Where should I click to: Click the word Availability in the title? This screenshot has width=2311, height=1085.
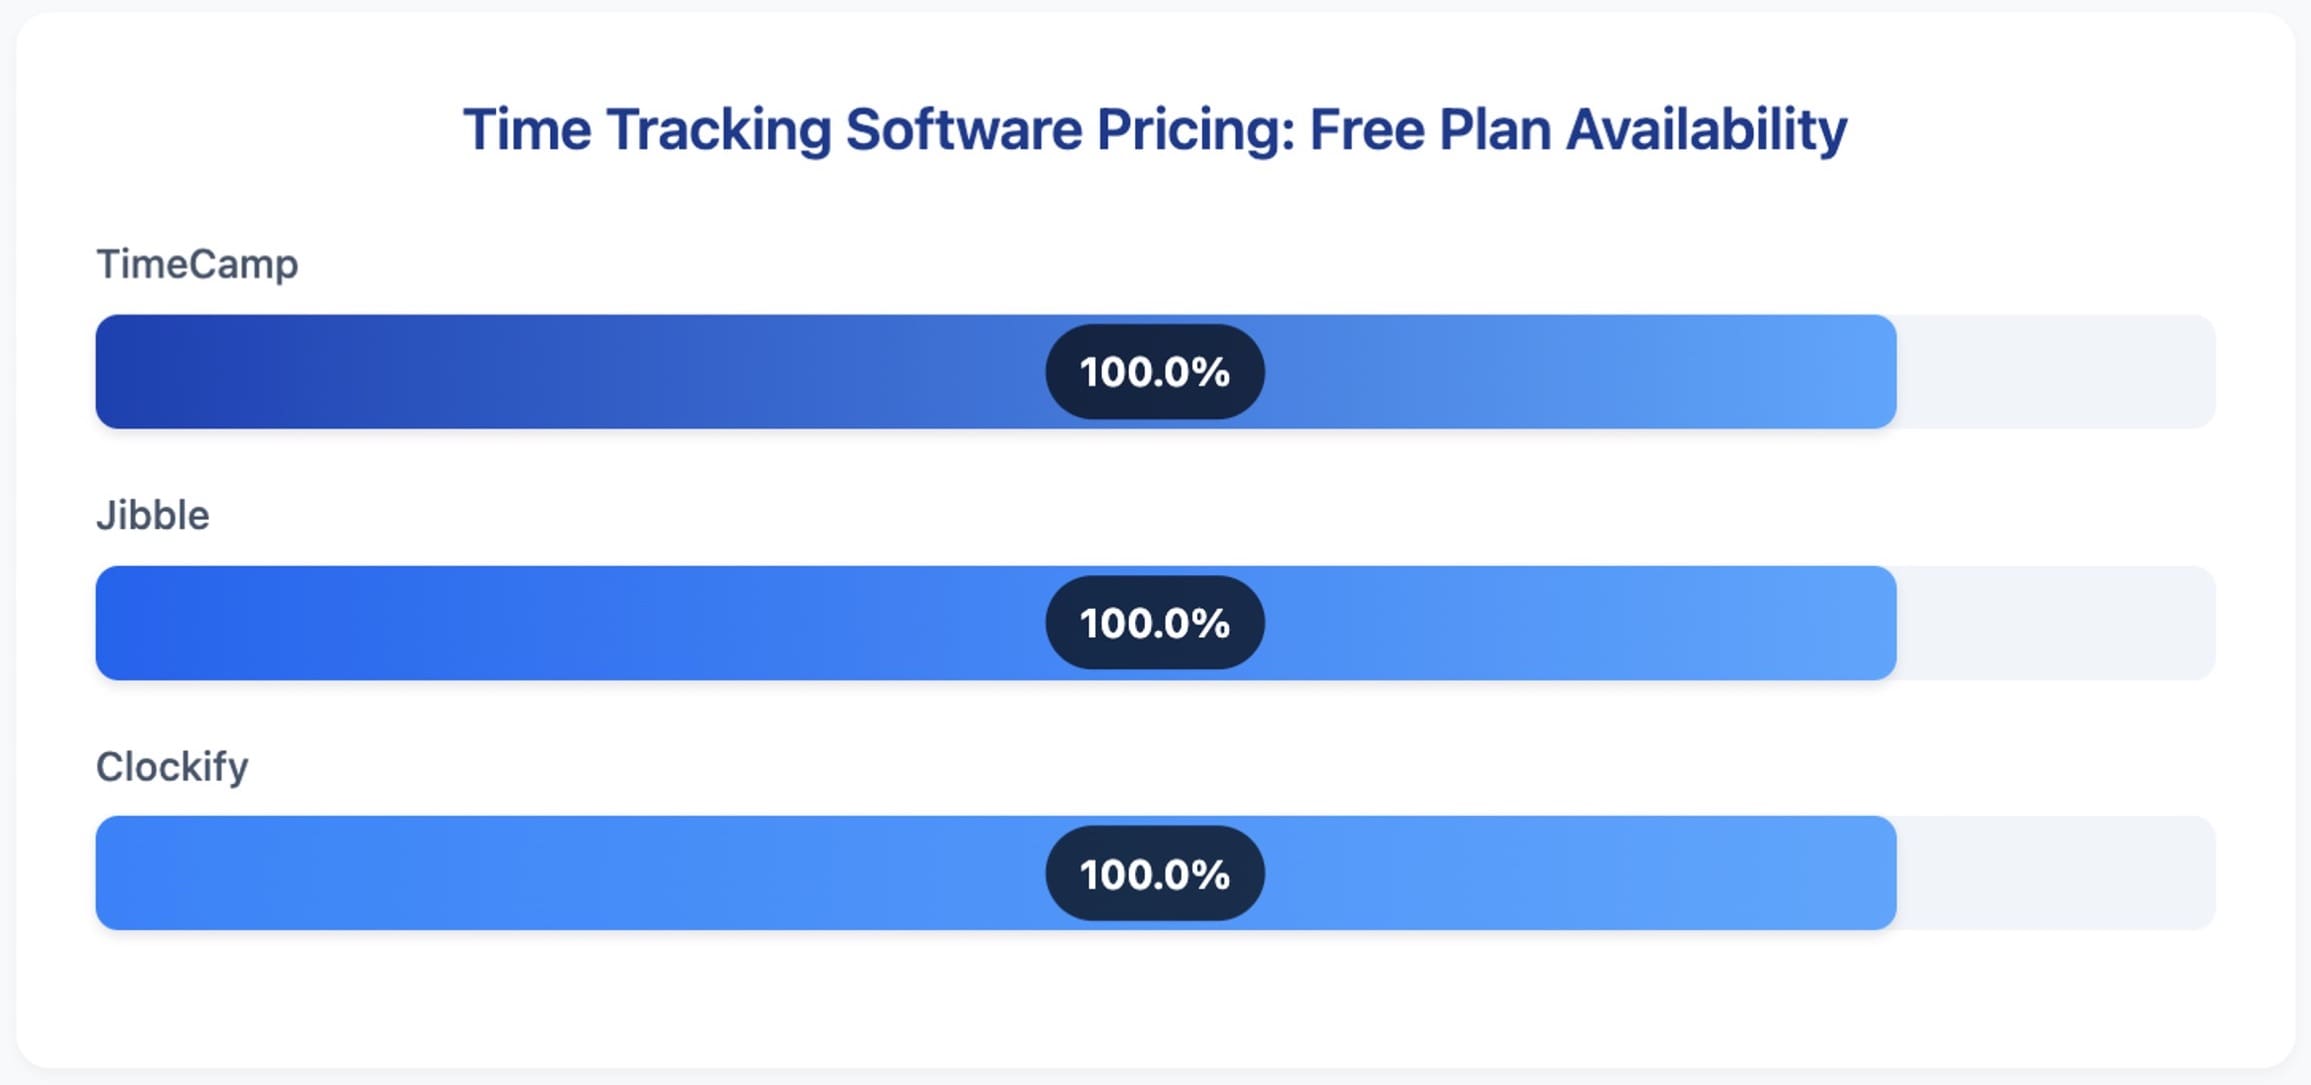[1707, 130]
